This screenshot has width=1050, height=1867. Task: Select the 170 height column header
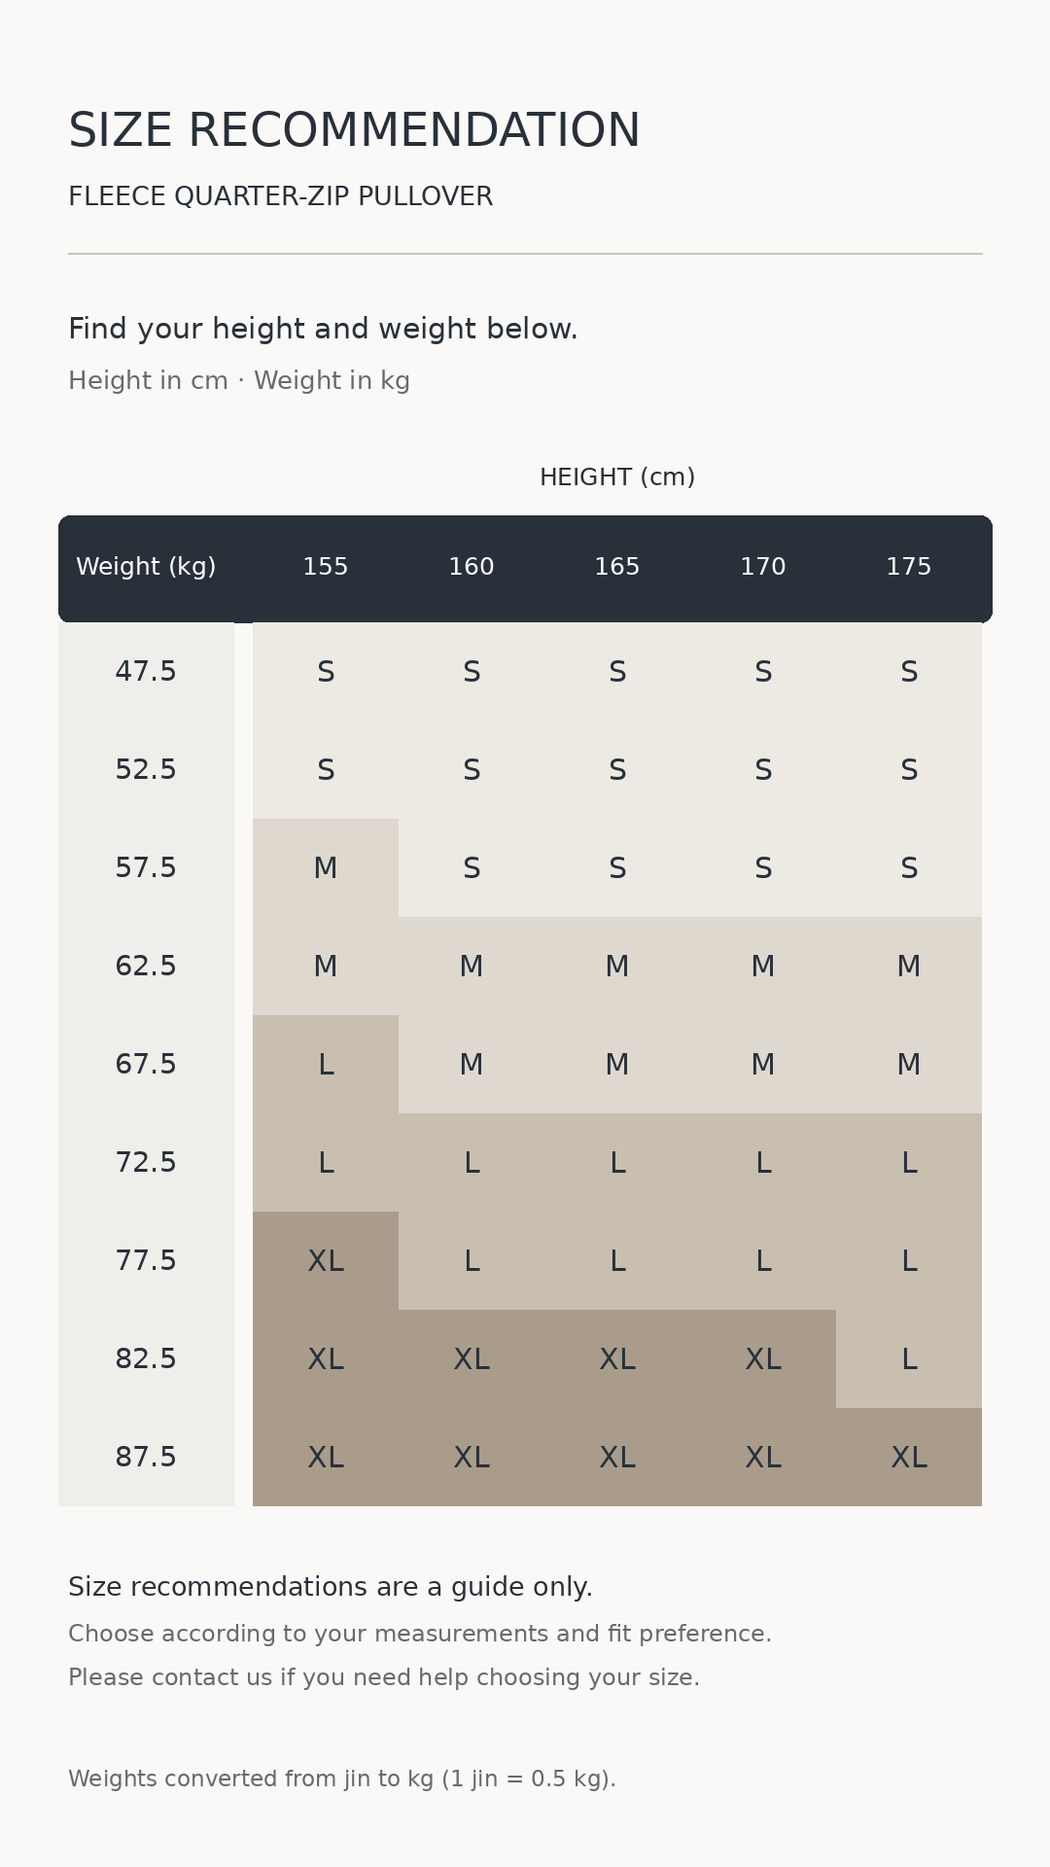(763, 567)
